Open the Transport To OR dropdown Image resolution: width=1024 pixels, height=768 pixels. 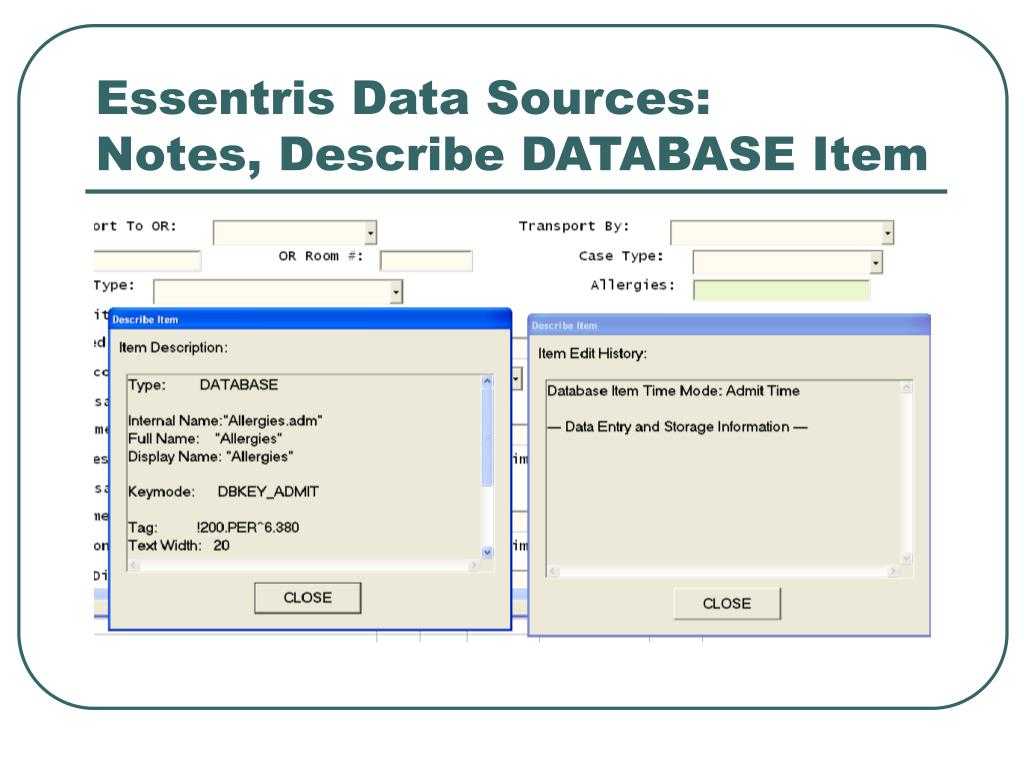(x=370, y=232)
